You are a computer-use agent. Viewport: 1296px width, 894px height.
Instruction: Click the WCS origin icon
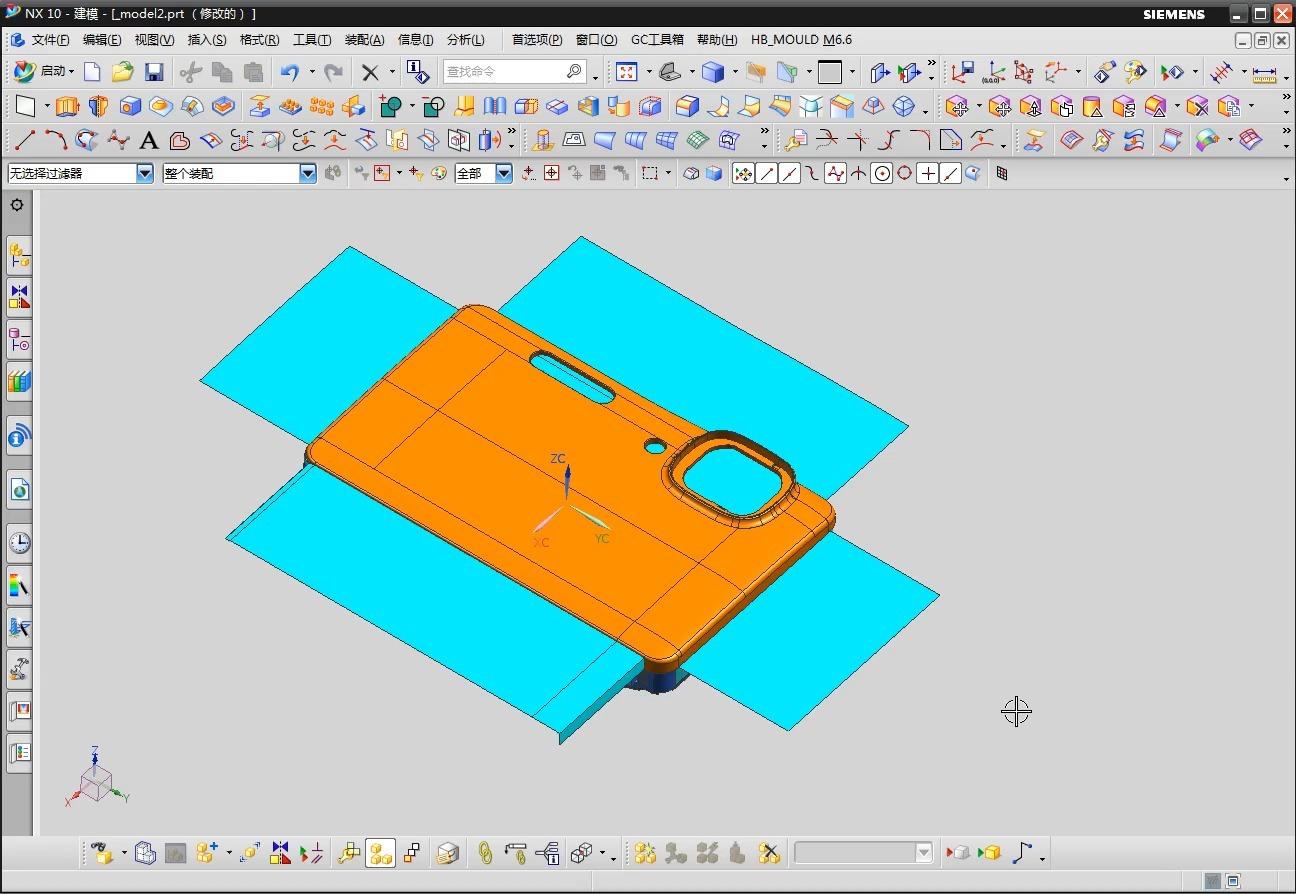point(993,72)
